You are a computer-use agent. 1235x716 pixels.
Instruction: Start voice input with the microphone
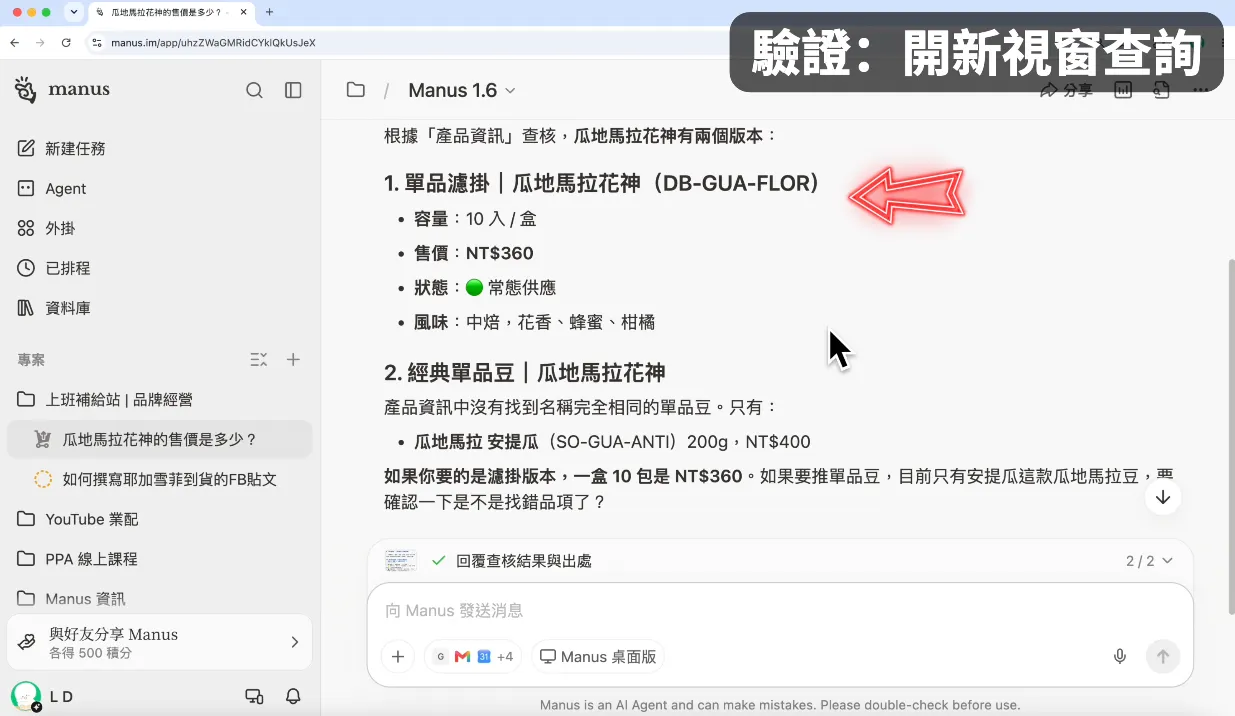1120,657
